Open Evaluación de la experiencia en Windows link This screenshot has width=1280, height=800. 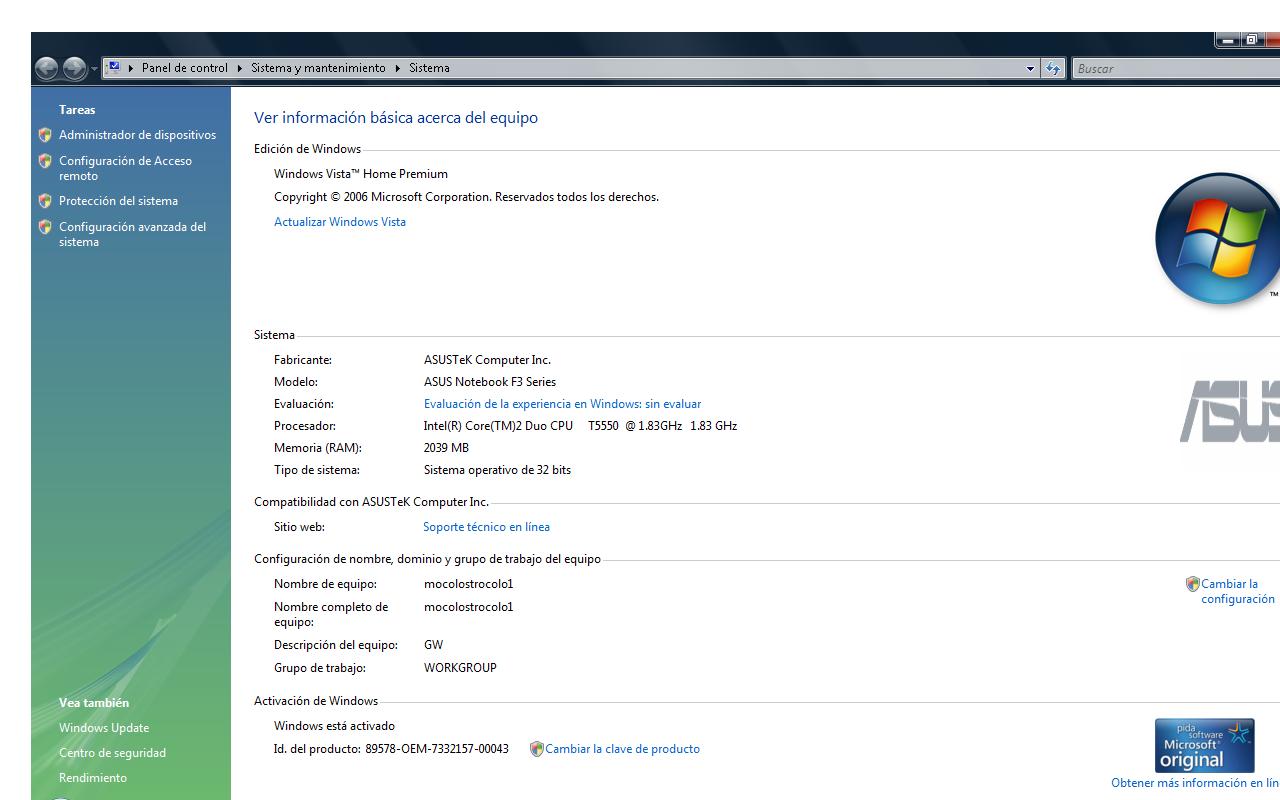point(562,404)
